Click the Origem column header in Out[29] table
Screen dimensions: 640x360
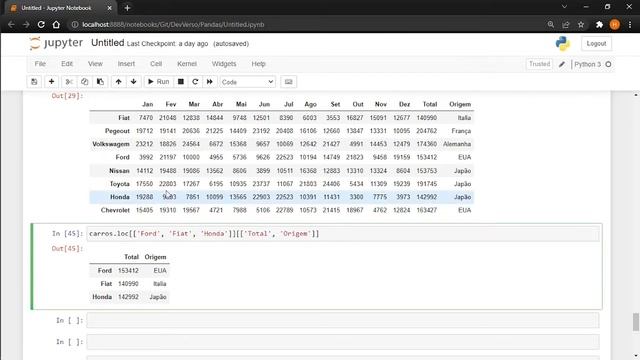click(460, 104)
